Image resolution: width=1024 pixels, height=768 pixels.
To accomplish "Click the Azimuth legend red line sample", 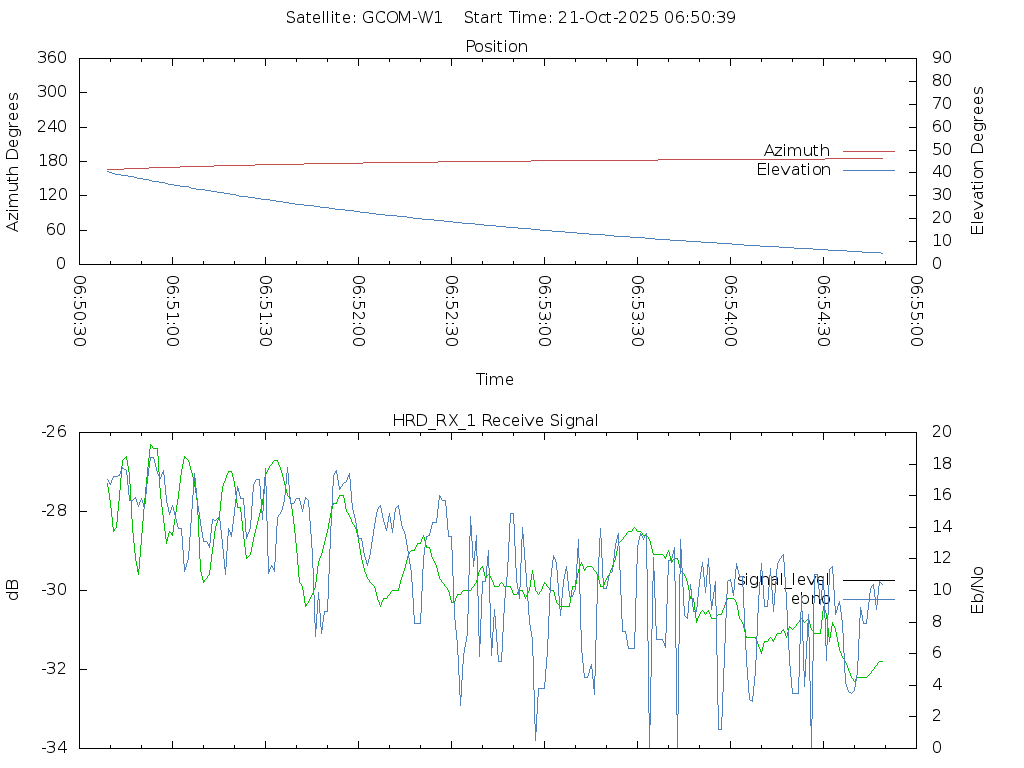I will pyautogui.click(x=868, y=150).
